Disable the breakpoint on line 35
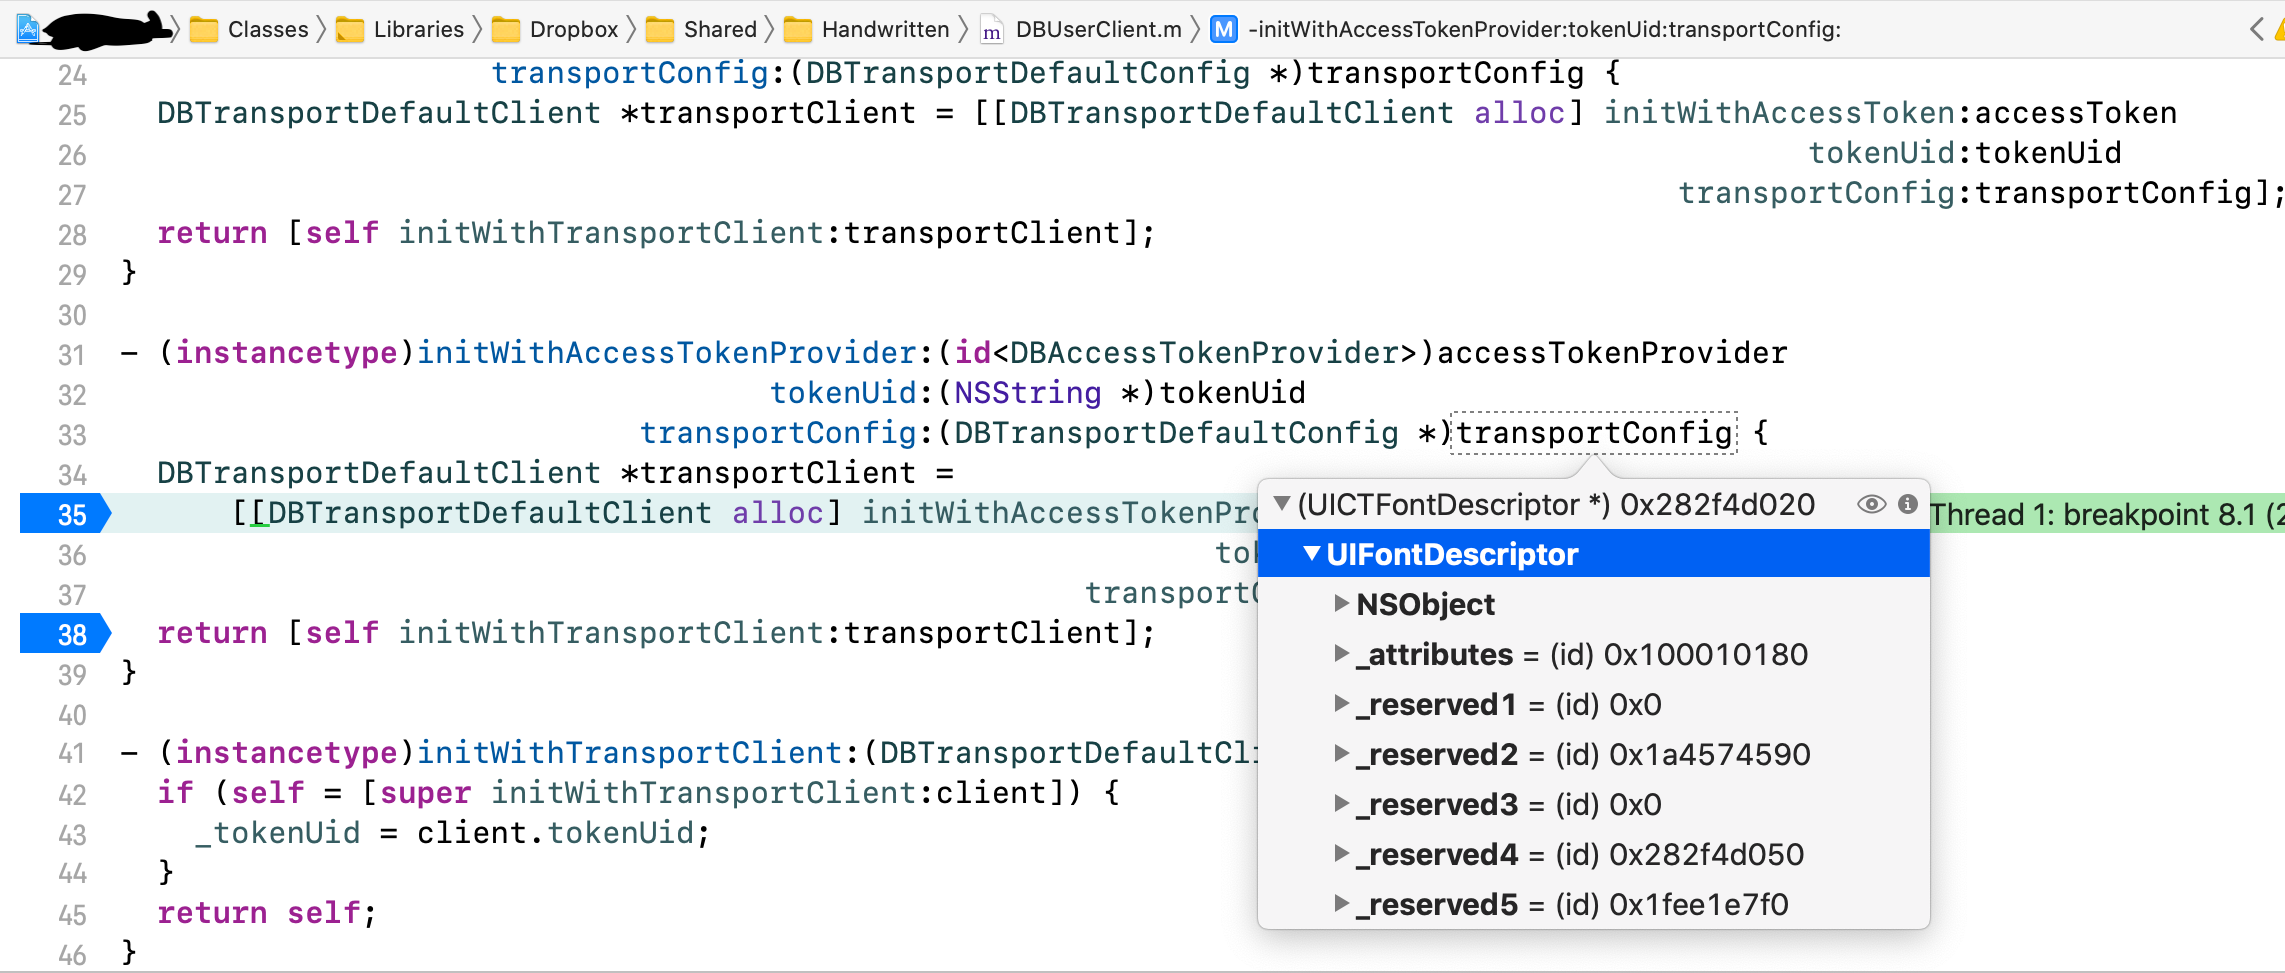This screenshot has width=2285, height=973. [x=66, y=514]
